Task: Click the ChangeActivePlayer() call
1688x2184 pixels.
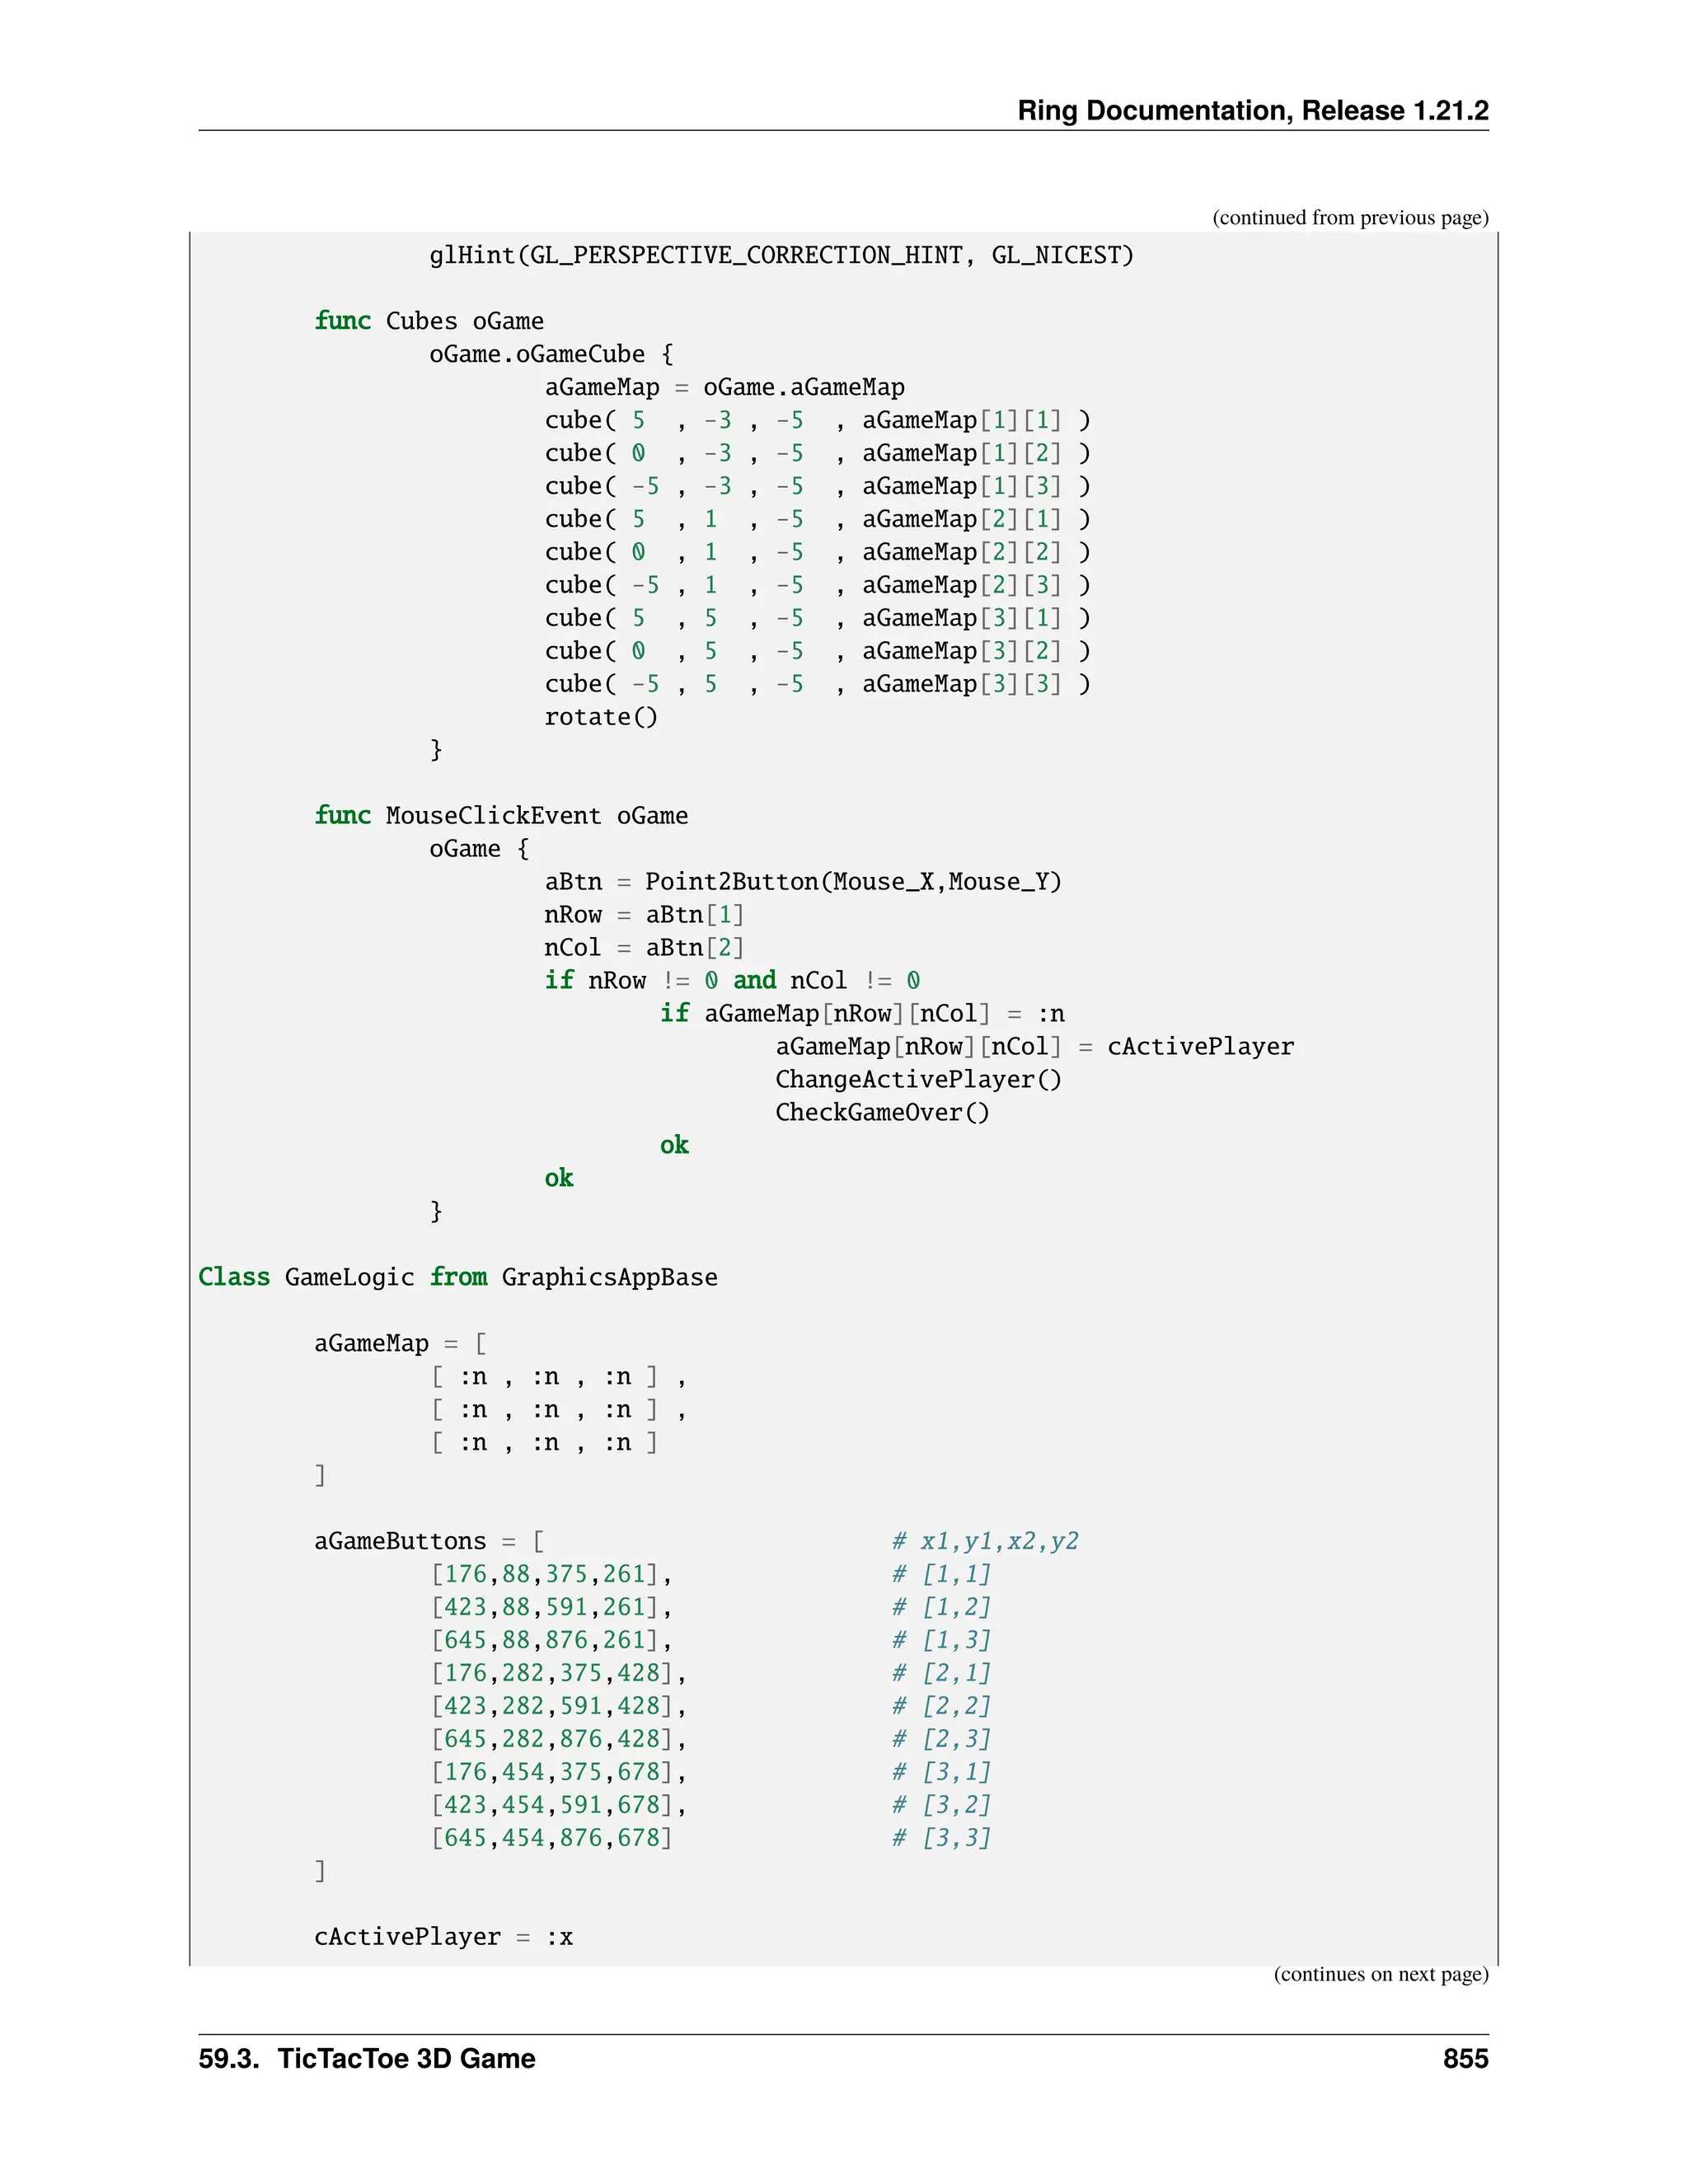Action: click(x=918, y=1080)
